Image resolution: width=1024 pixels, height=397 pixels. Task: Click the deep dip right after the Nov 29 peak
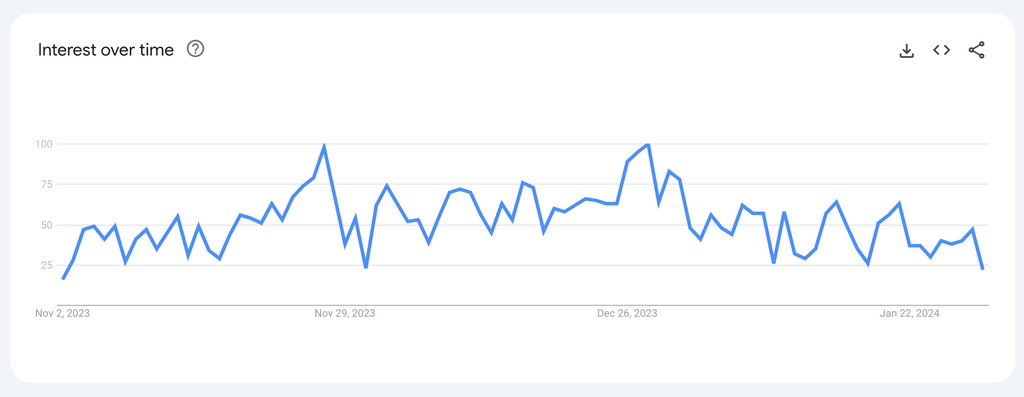pos(366,267)
